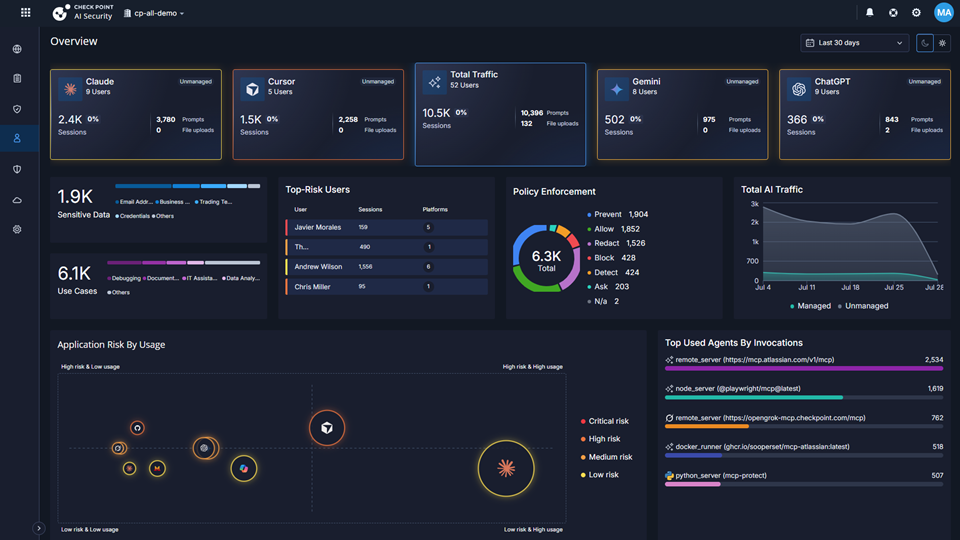Viewport: 960px width, 540px height.
Task: Open the settings gear in top bar
Action: [x=916, y=12]
